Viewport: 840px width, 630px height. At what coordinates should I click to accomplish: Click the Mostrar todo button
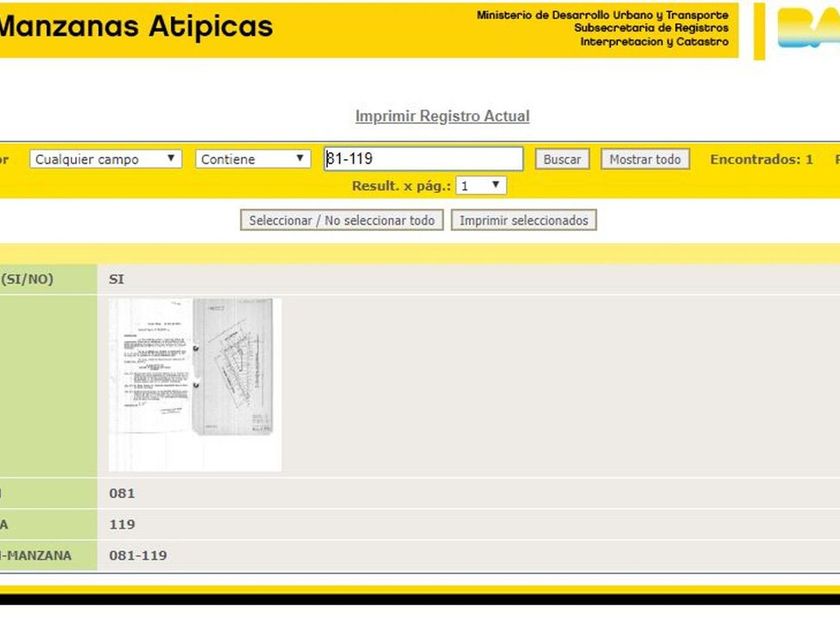(645, 159)
